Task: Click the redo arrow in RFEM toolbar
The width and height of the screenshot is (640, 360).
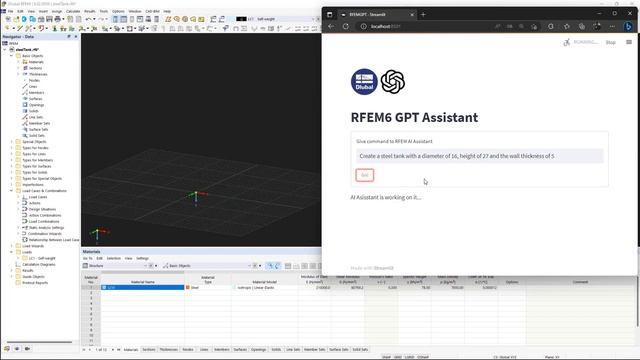Action: (100, 19)
